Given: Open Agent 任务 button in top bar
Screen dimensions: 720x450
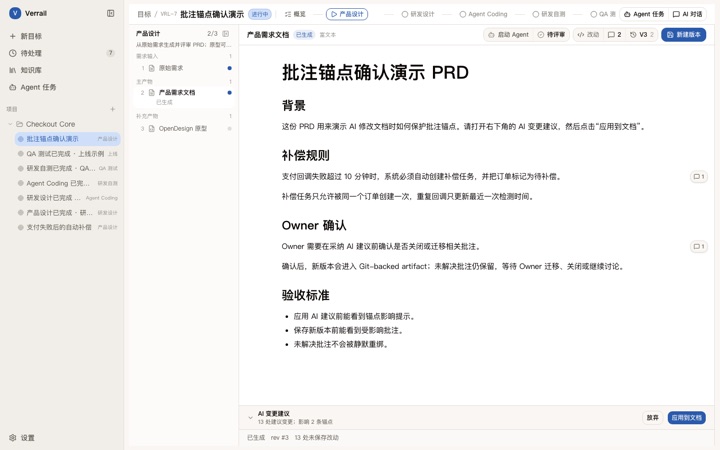Looking at the screenshot, I should pos(644,14).
